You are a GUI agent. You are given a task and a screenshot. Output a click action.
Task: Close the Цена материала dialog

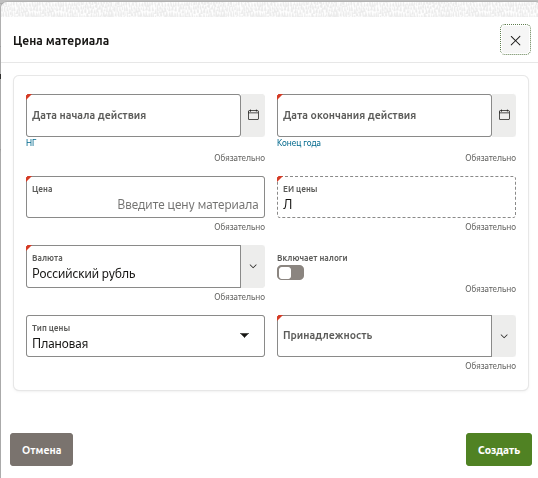pyautogui.click(x=515, y=40)
